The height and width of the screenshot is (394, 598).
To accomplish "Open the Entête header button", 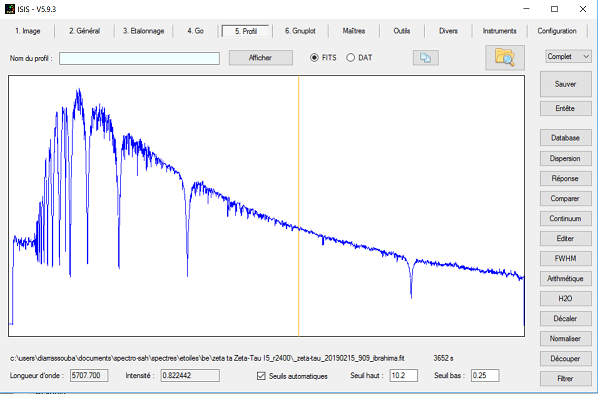I will (566, 108).
